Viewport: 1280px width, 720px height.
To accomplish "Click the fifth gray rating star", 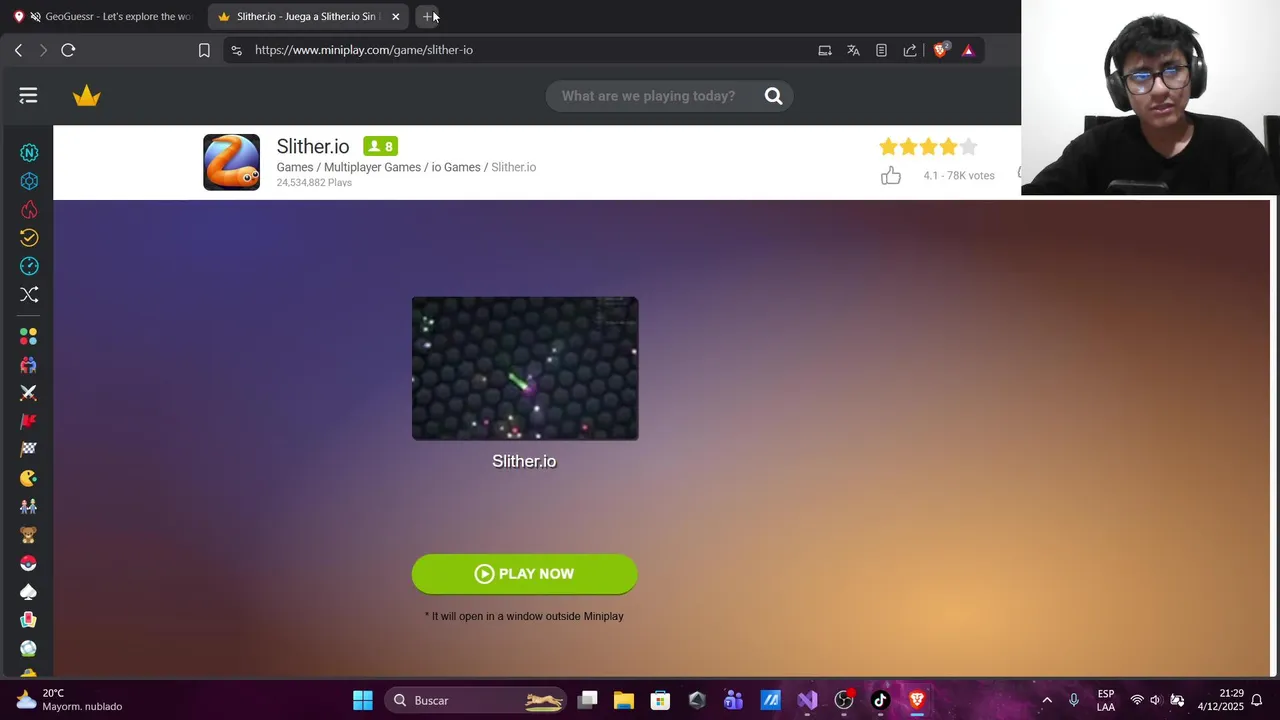I will [968, 147].
